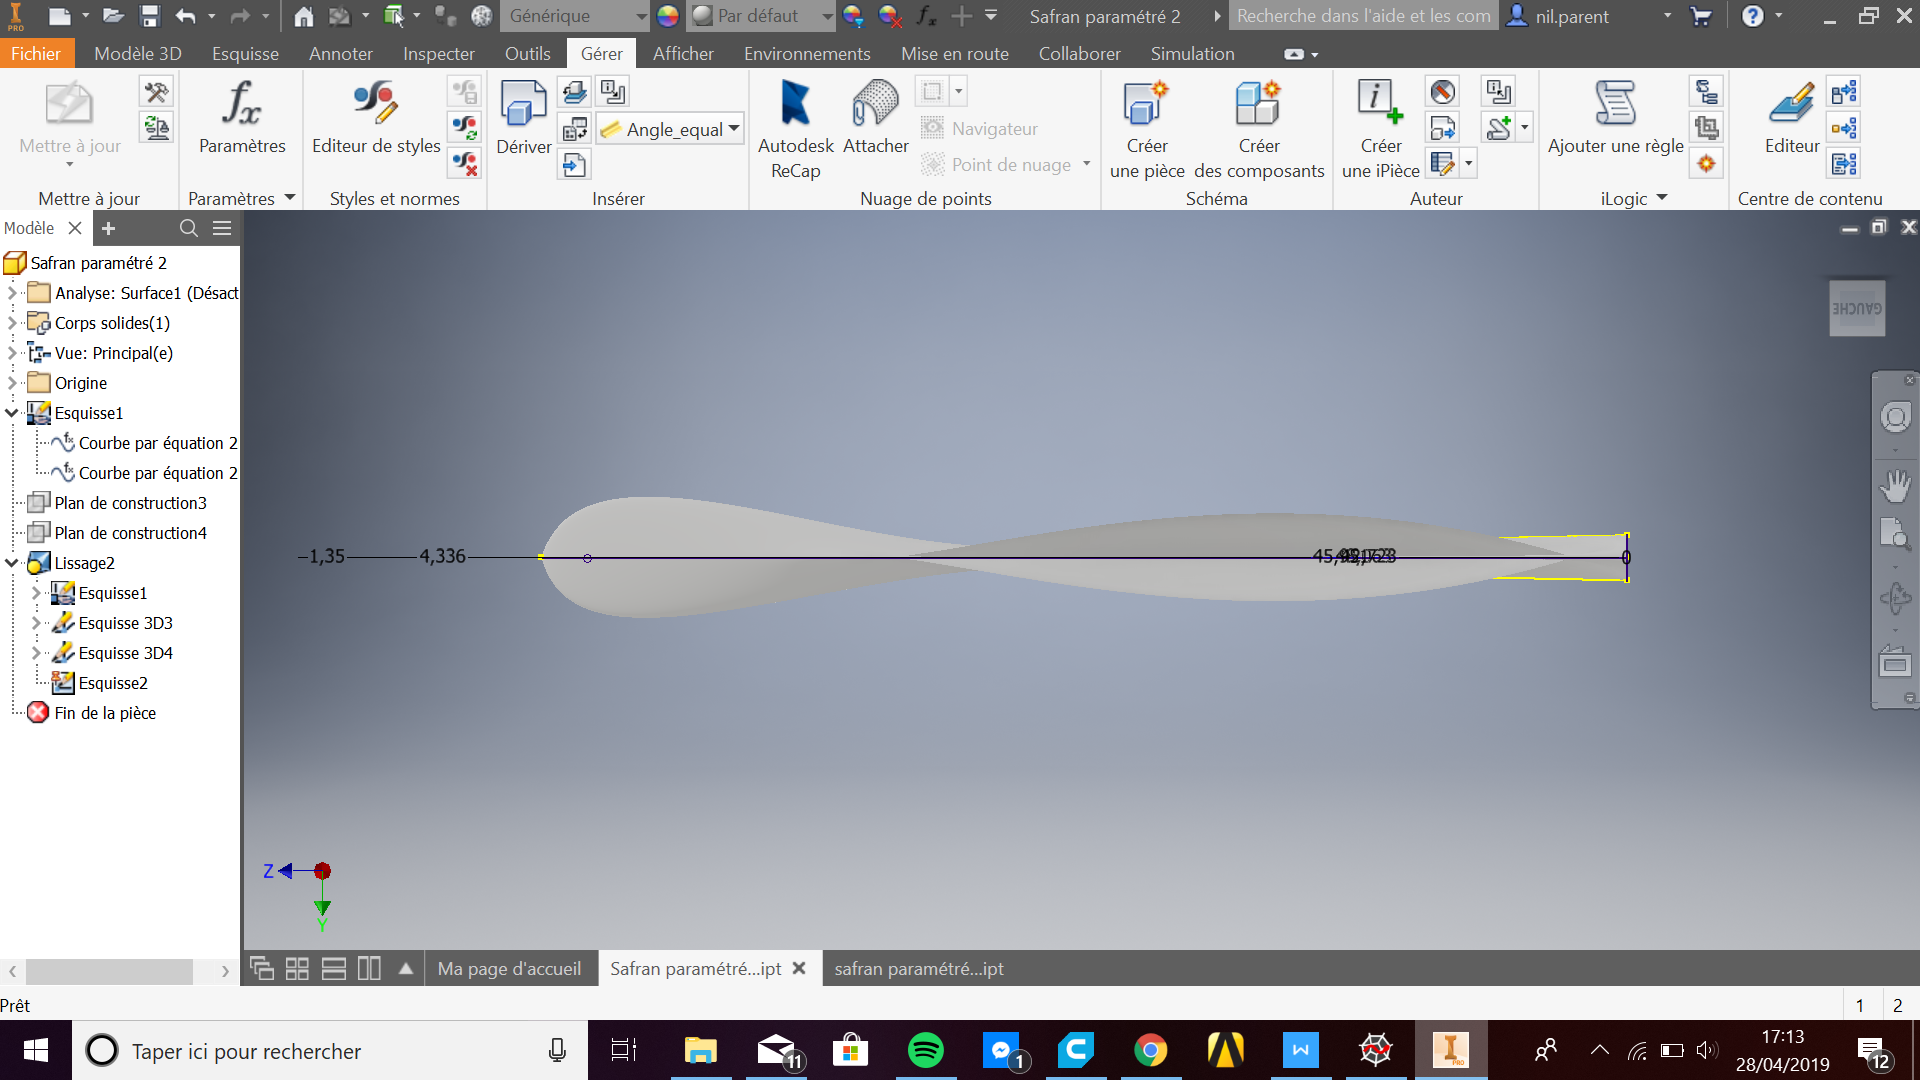Screen dimensions: 1920x1080
Task: Open the Paramètres fx dialog
Action: 242,115
